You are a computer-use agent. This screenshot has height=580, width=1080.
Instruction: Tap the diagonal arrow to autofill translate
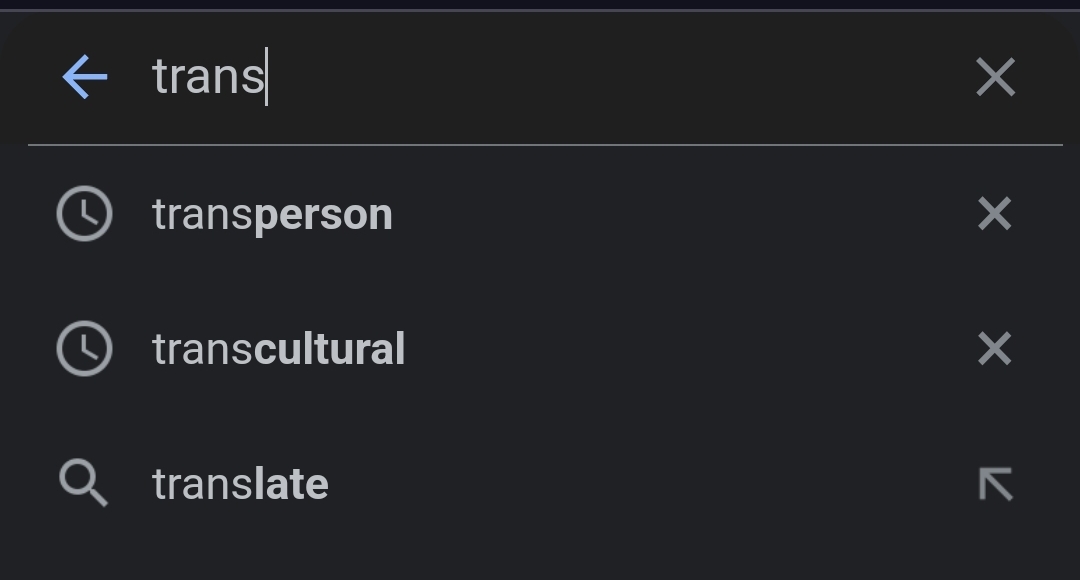click(995, 483)
